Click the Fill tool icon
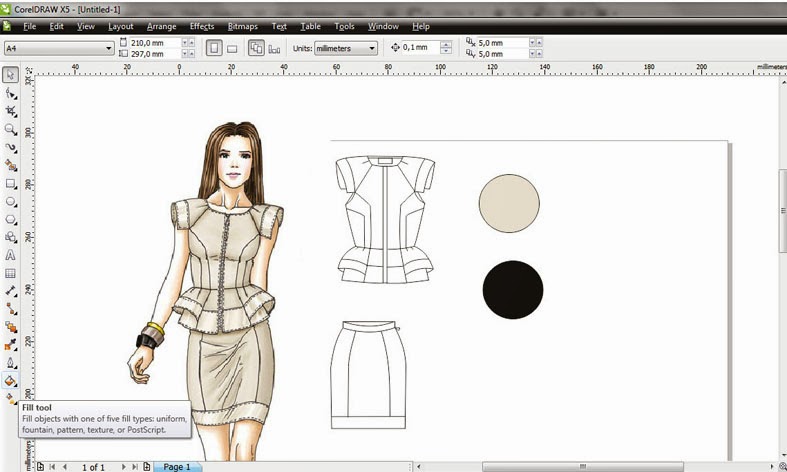 coord(10,381)
